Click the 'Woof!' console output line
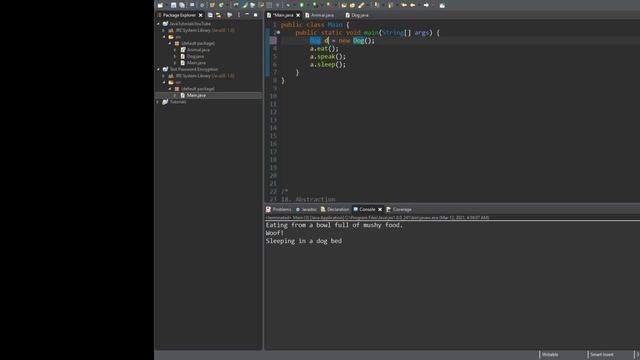The height and width of the screenshot is (360, 640). click(x=274, y=233)
